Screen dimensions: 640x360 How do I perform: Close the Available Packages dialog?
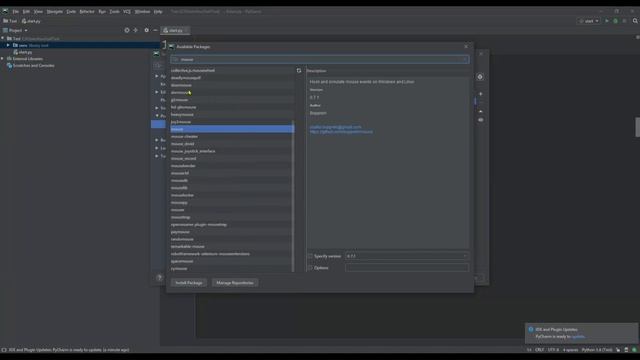point(466,47)
